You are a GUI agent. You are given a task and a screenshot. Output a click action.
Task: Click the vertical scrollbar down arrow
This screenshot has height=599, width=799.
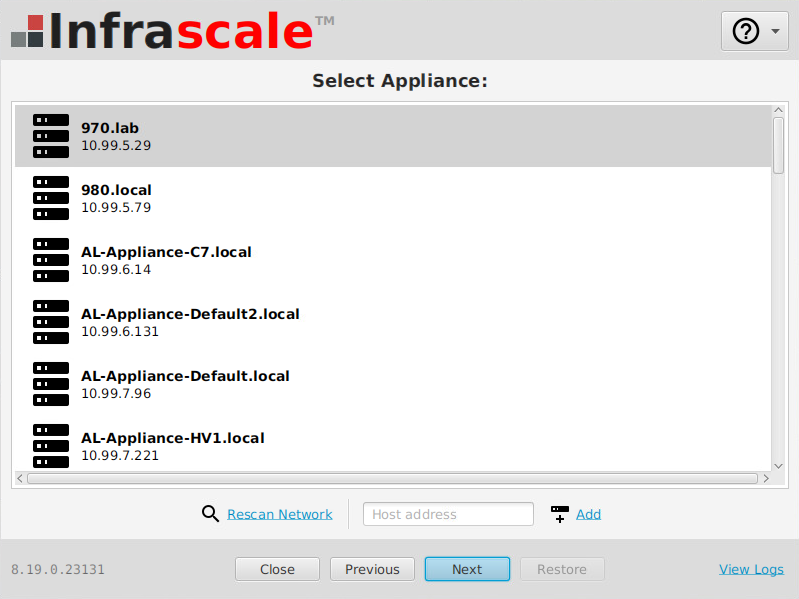(x=779, y=465)
